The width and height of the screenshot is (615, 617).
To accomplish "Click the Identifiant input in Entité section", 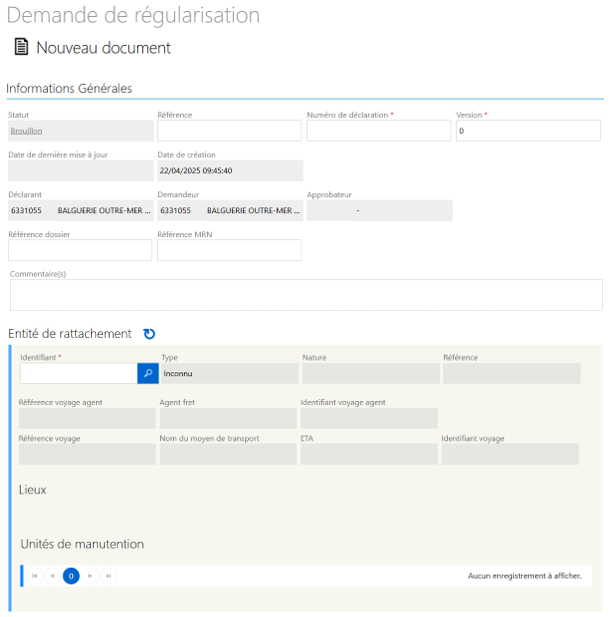I will (x=78, y=373).
